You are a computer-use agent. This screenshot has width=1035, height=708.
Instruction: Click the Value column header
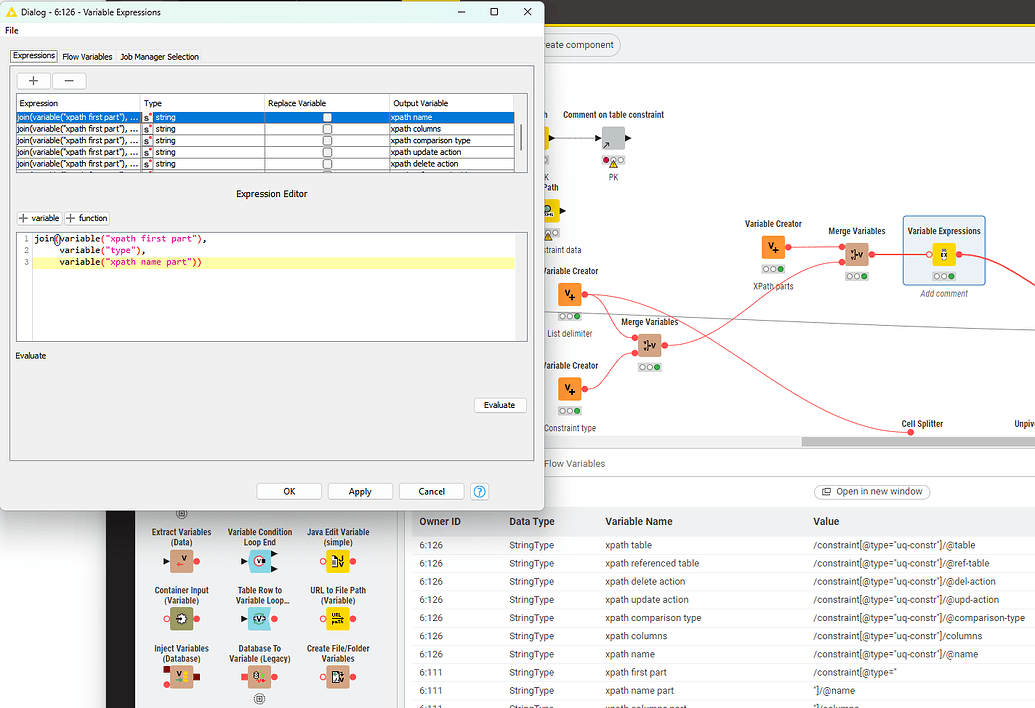pos(826,521)
